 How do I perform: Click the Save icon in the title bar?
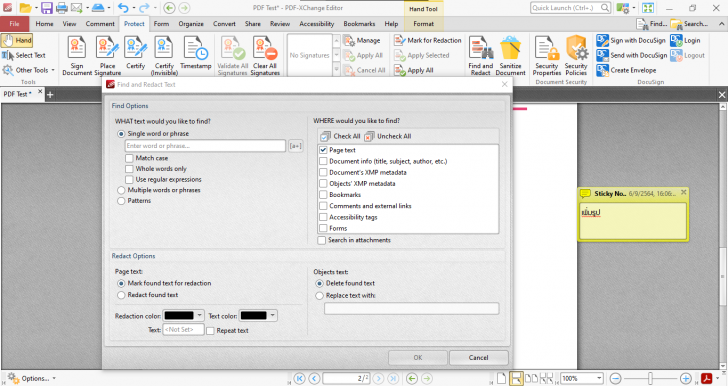coord(47,8)
